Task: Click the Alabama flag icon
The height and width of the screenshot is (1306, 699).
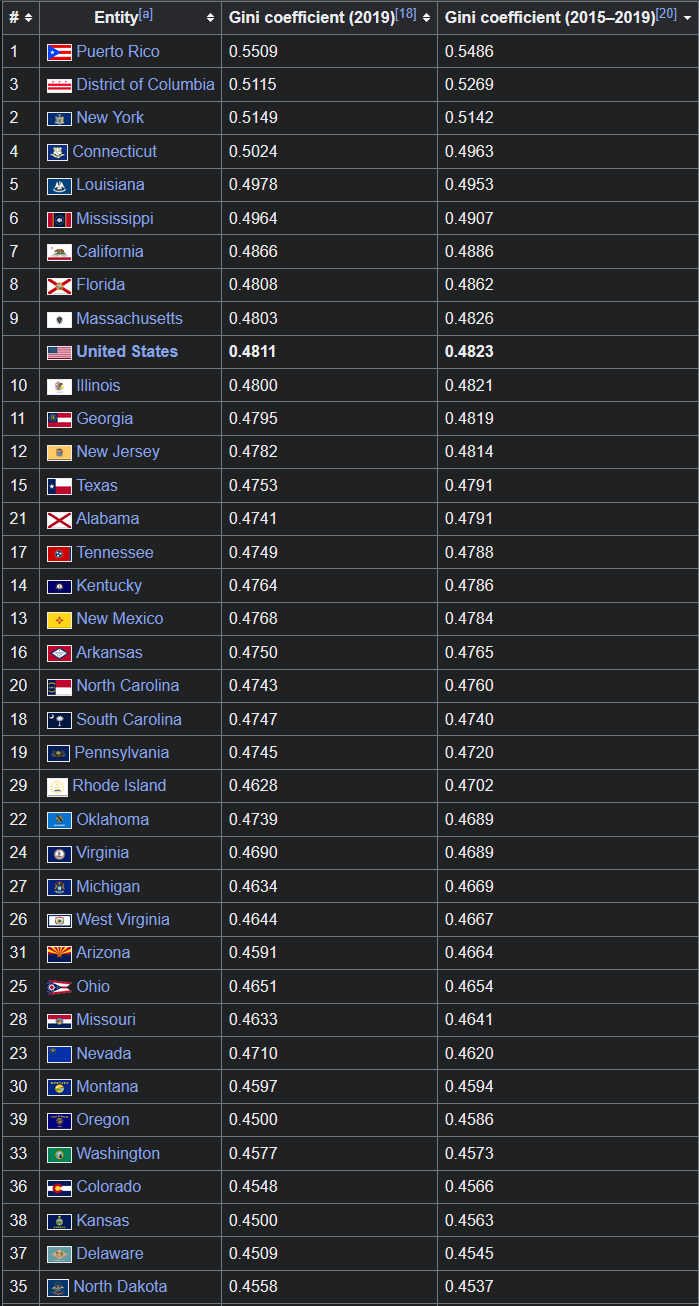Action: 59,519
